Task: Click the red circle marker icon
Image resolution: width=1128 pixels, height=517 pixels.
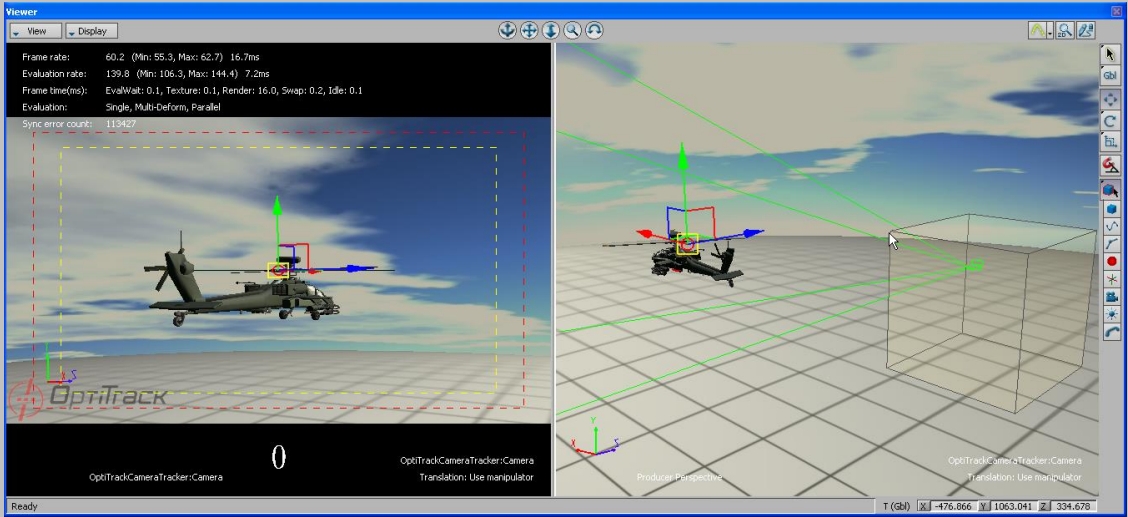Action: pyautogui.click(x=1110, y=261)
